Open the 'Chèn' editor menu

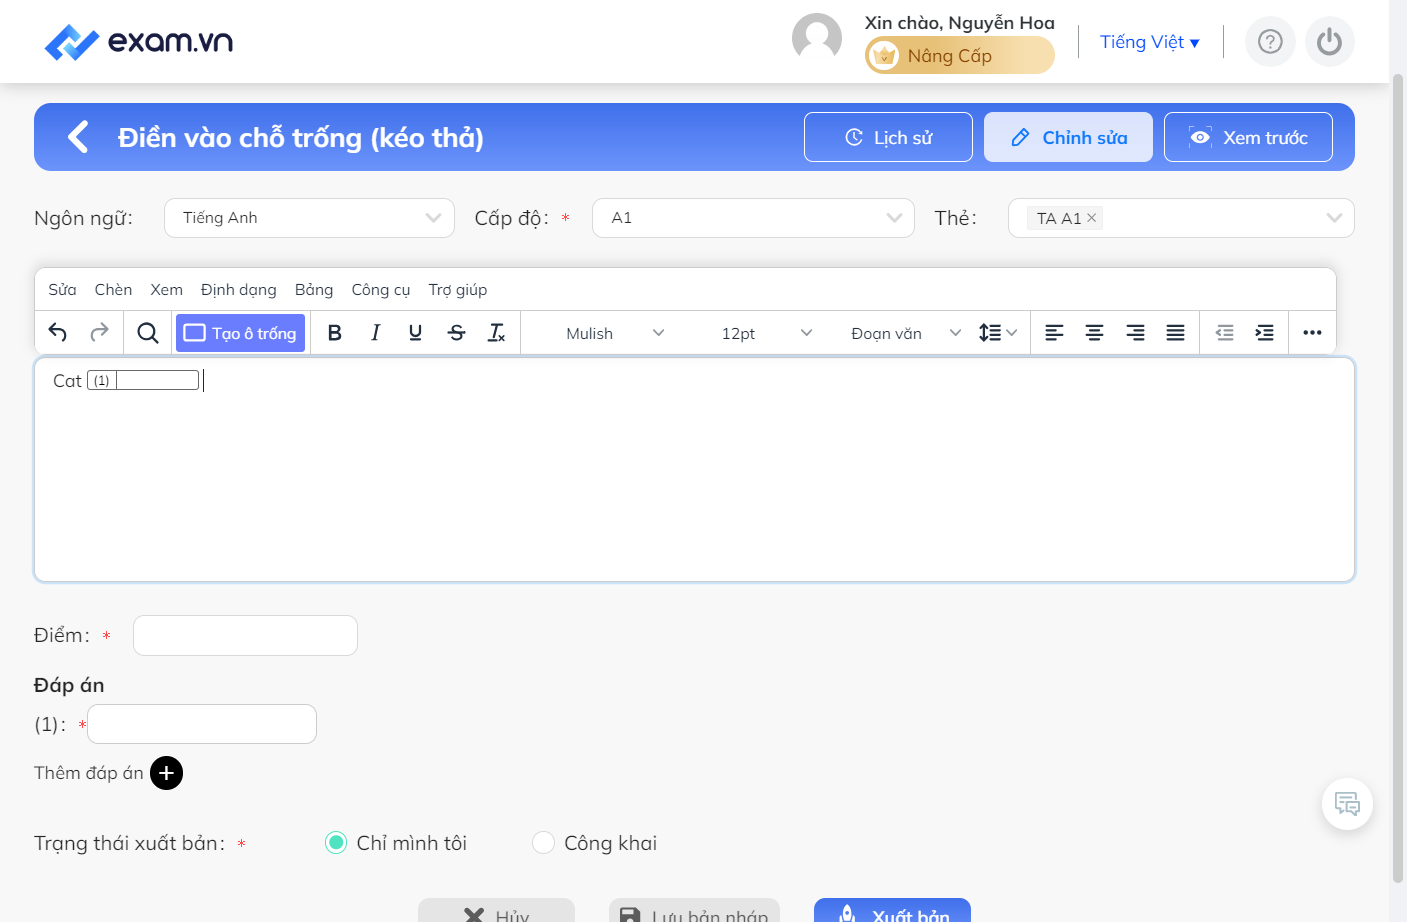point(113,290)
